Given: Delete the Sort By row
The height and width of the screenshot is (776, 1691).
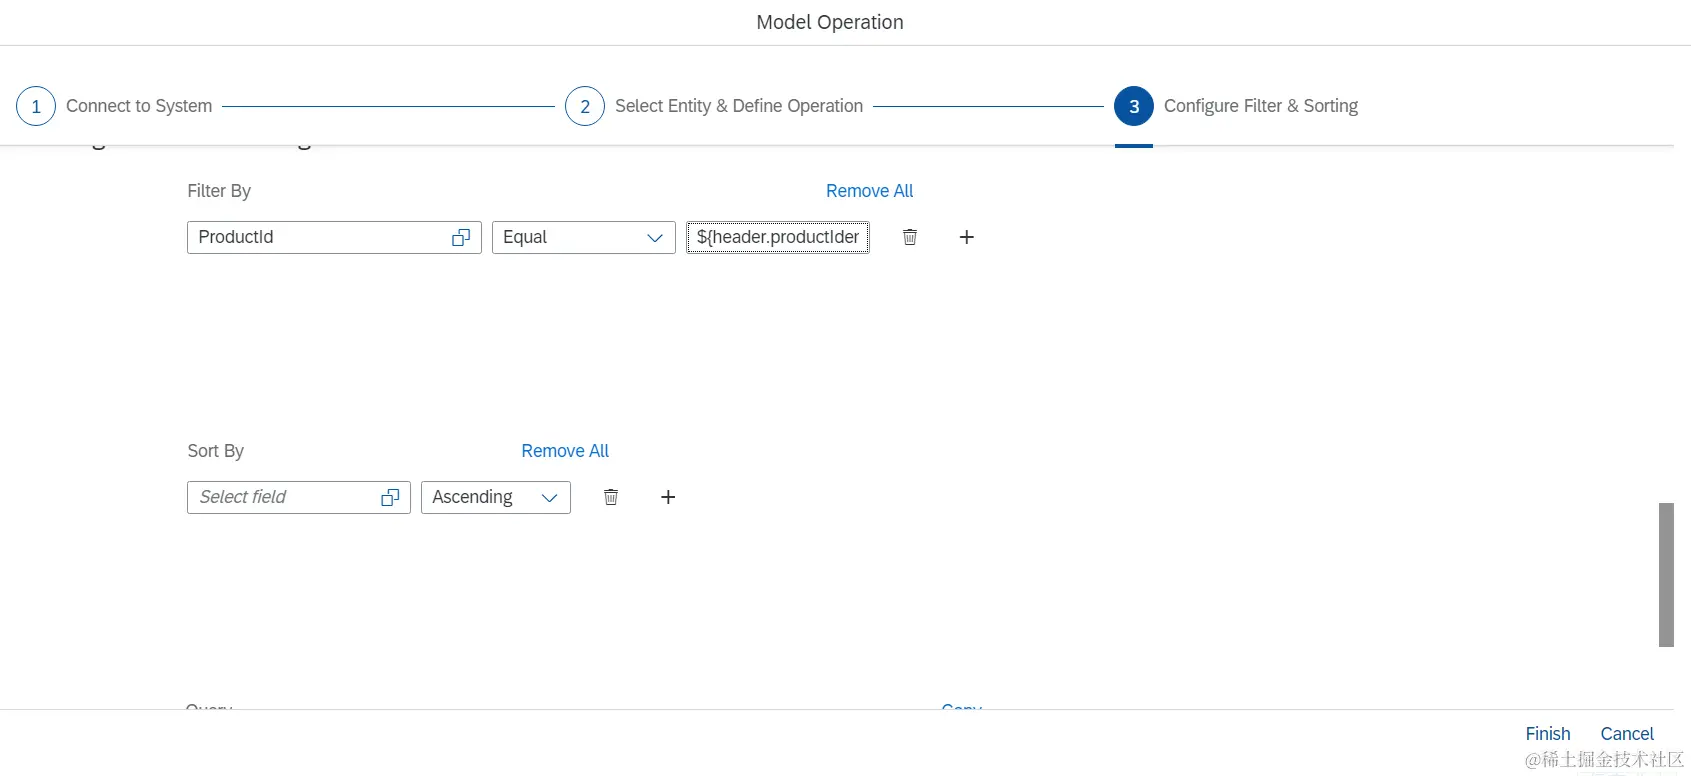Looking at the screenshot, I should click(x=611, y=497).
